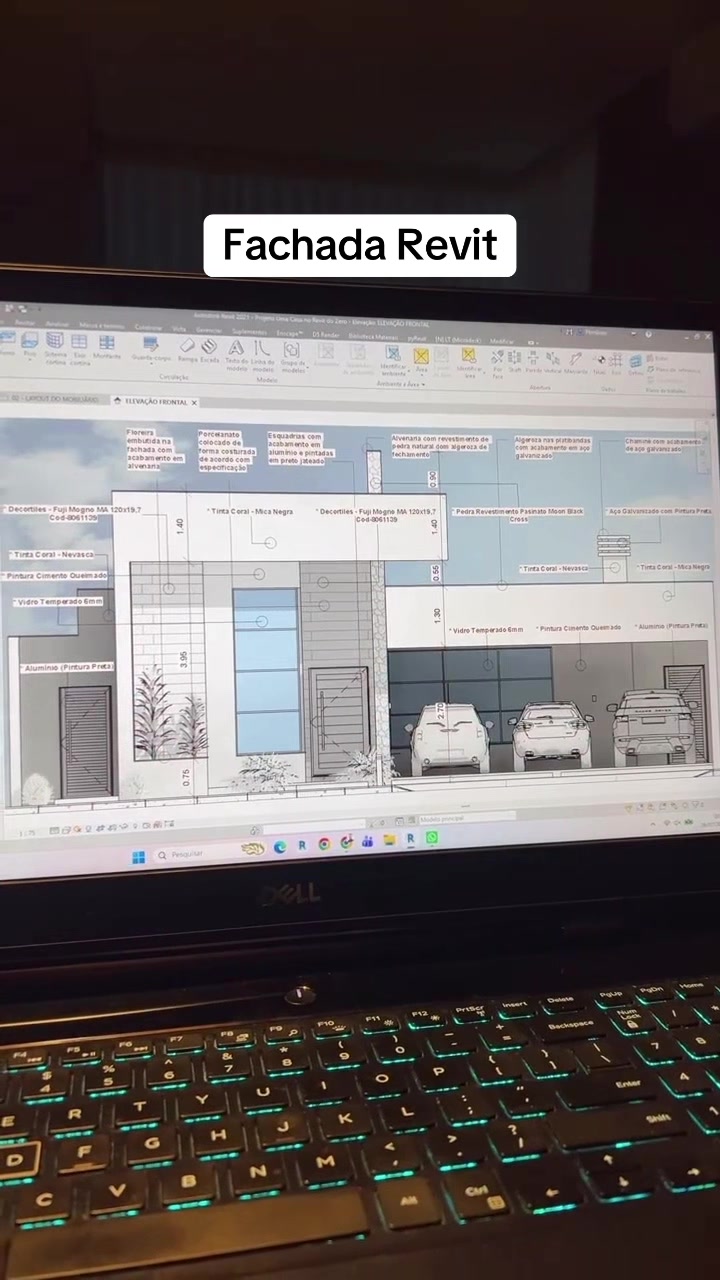Screen dimensions: 720x1280
Task: Select the Identificar ambiente tool
Action: point(394,360)
